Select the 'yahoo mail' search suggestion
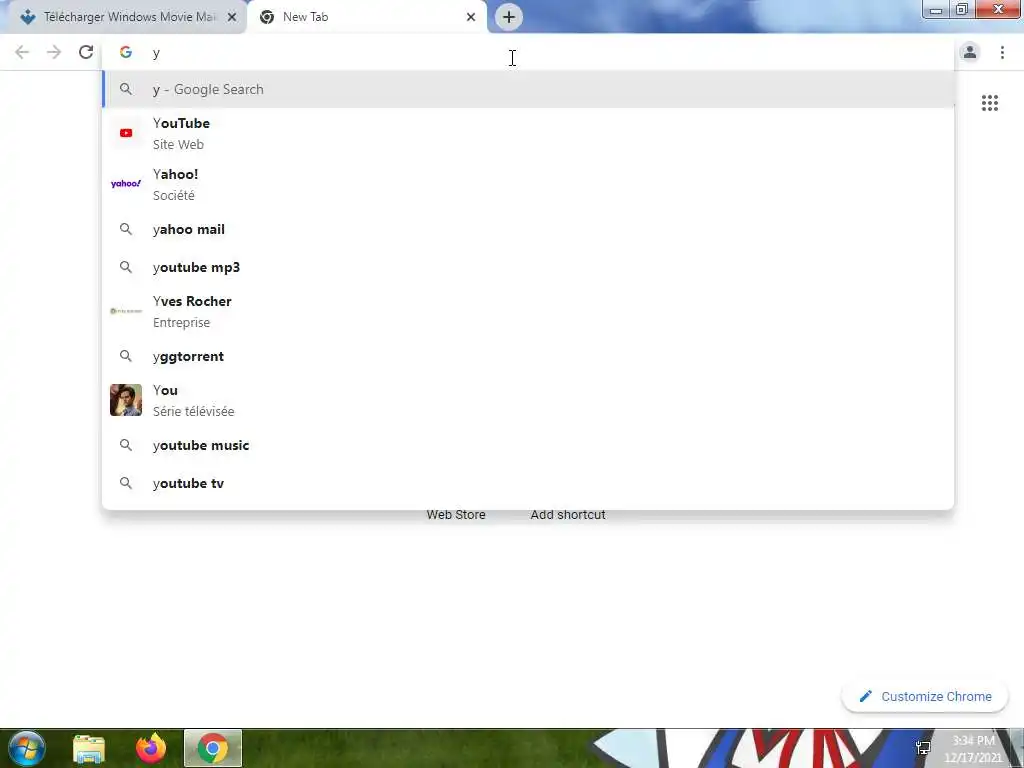Viewport: 1024px width, 768px height. coord(528,229)
